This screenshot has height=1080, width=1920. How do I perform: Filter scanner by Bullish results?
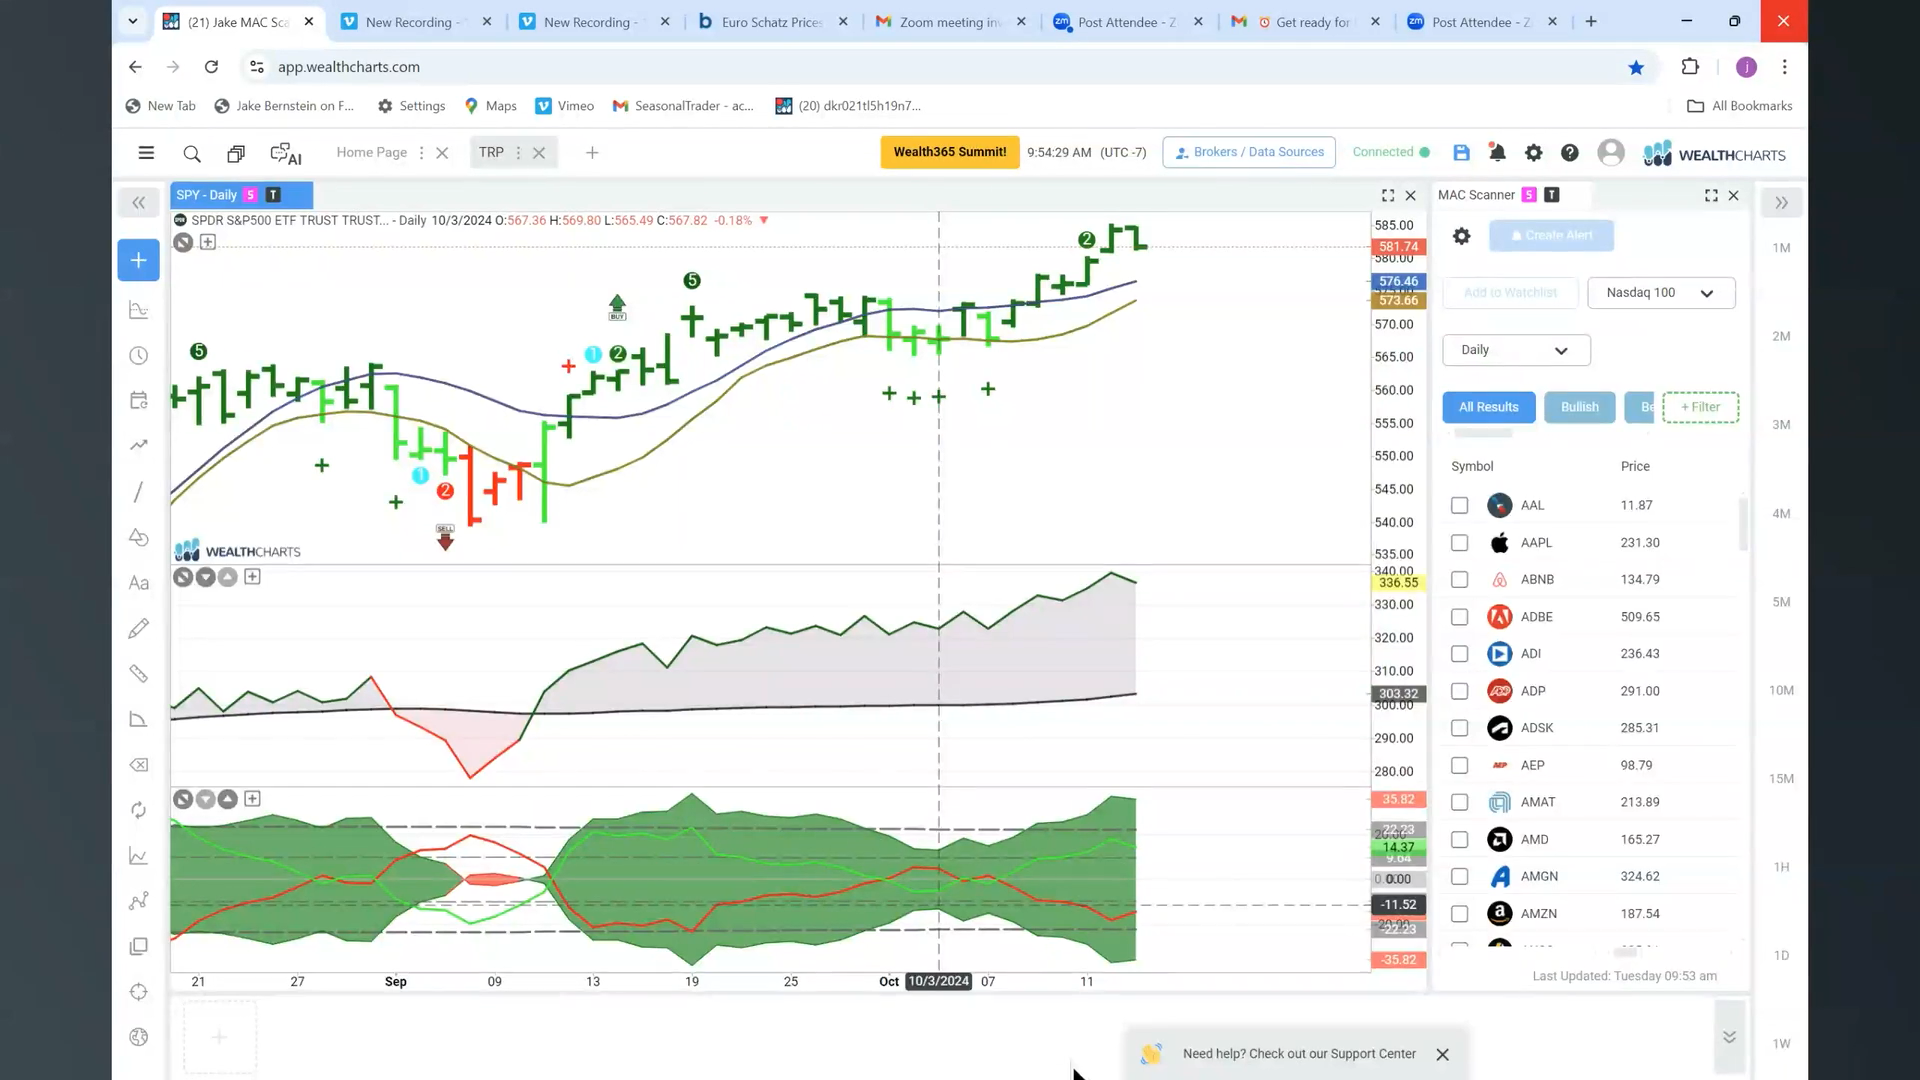pyautogui.click(x=1580, y=407)
